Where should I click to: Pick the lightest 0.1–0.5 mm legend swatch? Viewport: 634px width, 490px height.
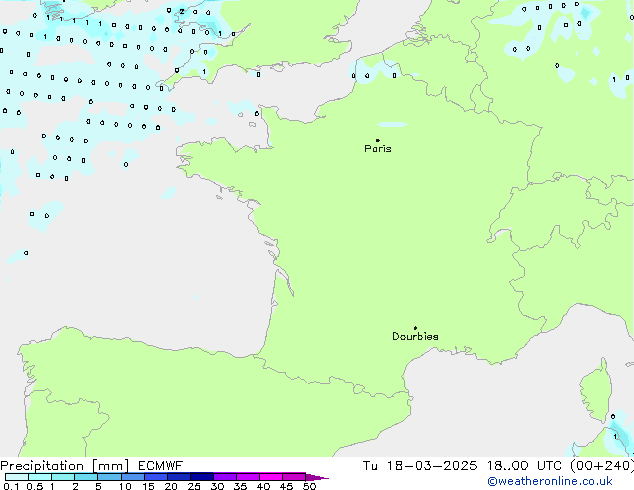click(17, 477)
